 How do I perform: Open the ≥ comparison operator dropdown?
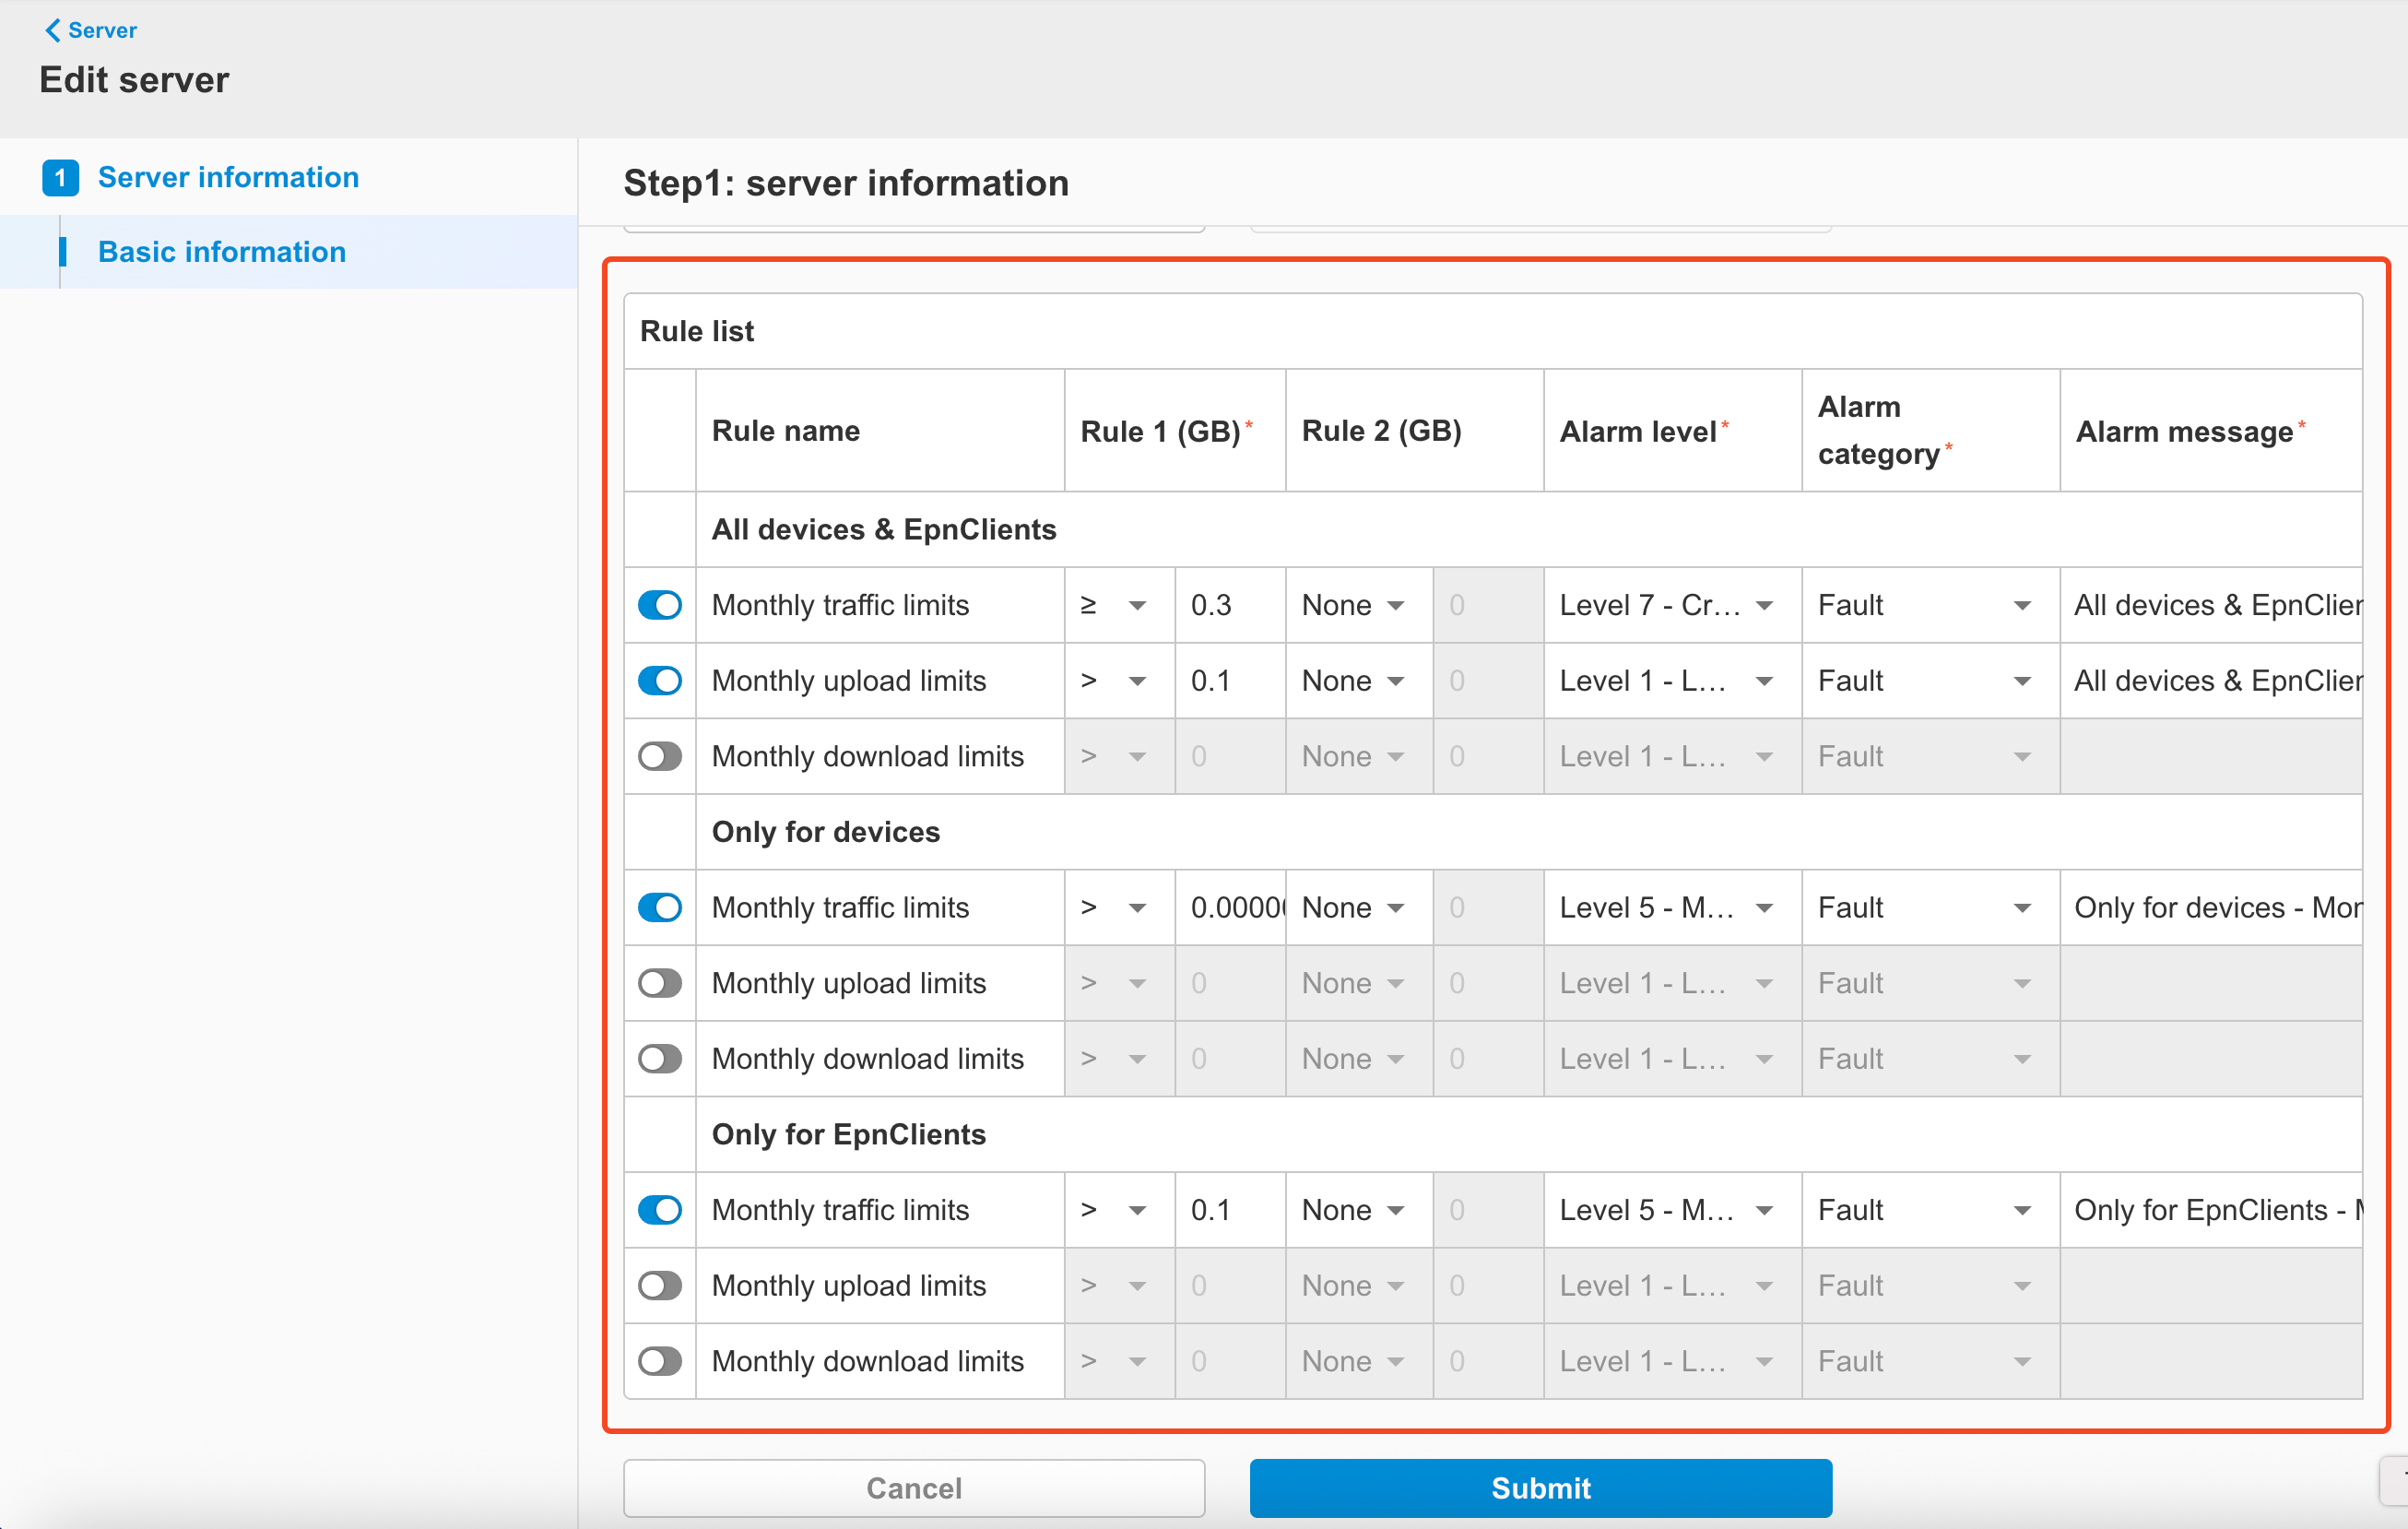point(1116,605)
